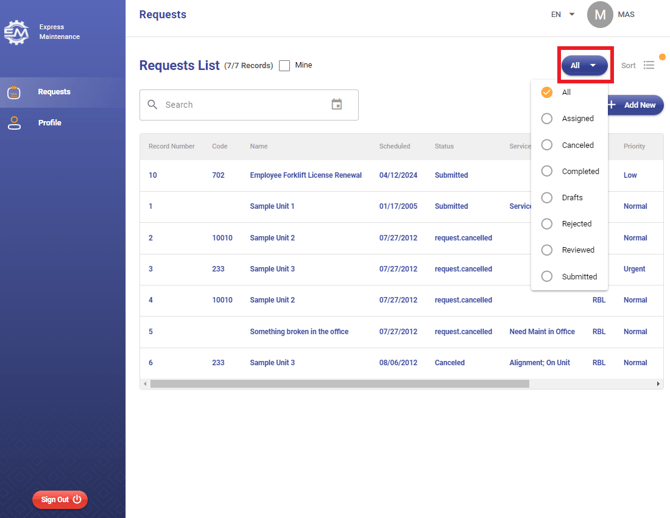The image size is (670, 518).
Task: Open Employee Forklift License Renewal request
Action: point(305,175)
